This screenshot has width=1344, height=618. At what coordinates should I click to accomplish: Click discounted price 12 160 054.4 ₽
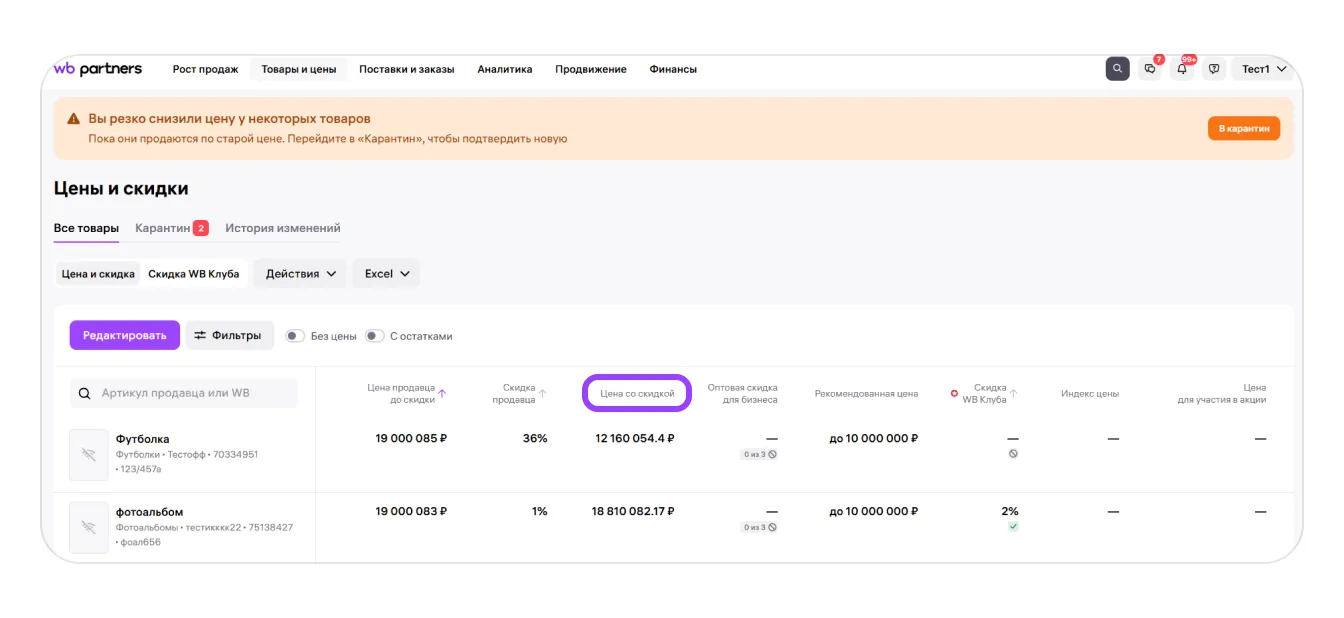[x=635, y=438]
